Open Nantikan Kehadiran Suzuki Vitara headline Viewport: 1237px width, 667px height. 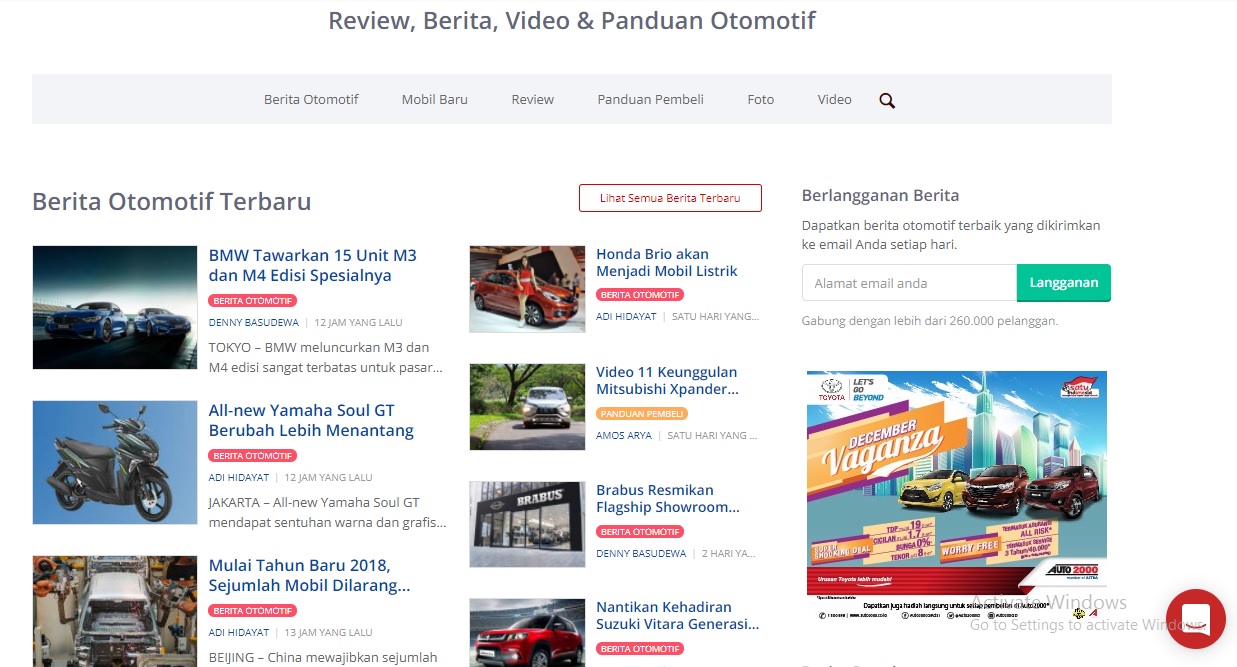(x=678, y=615)
